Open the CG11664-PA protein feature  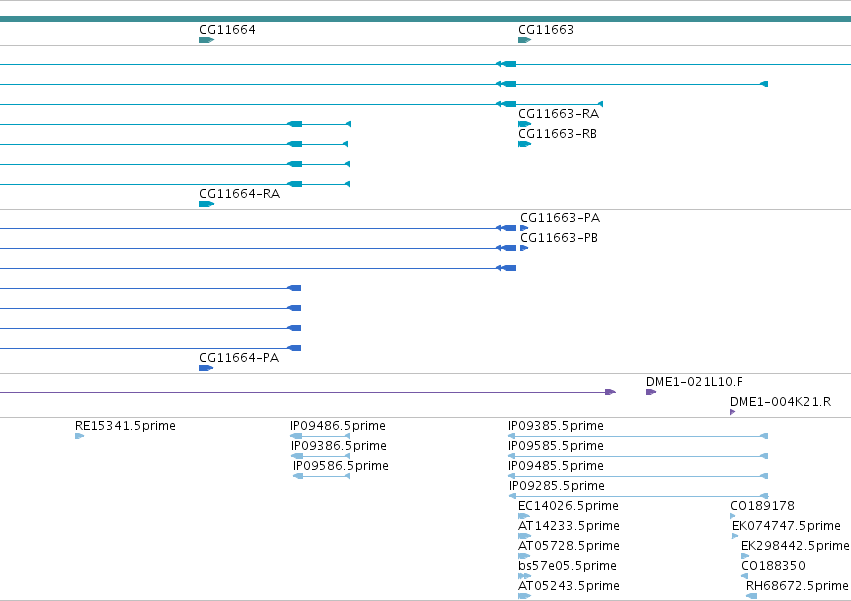click(x=206, y=368)
